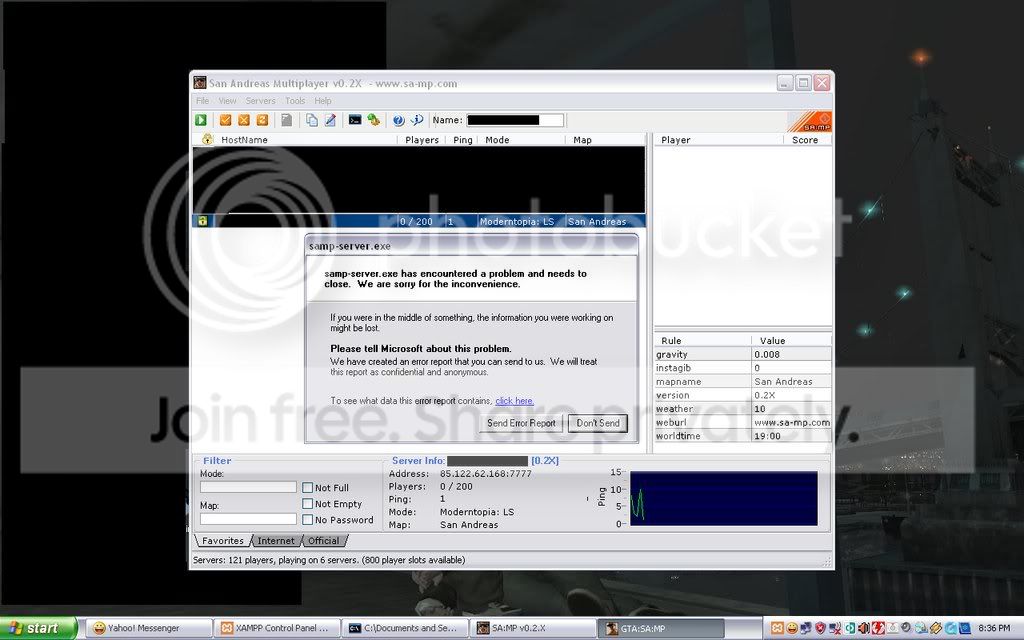This screenshot has width=1024, height=640.
Task: Click the disconnected network tray icon
Action: (835, 628)
